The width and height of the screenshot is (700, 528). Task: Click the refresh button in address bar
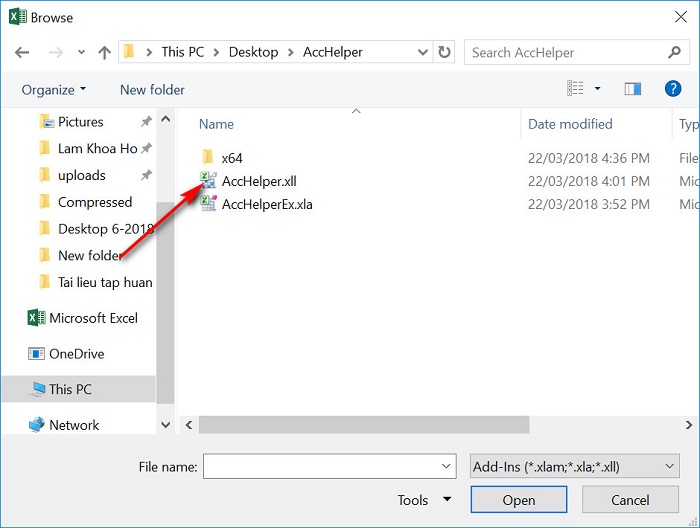(x=445, y=52)
